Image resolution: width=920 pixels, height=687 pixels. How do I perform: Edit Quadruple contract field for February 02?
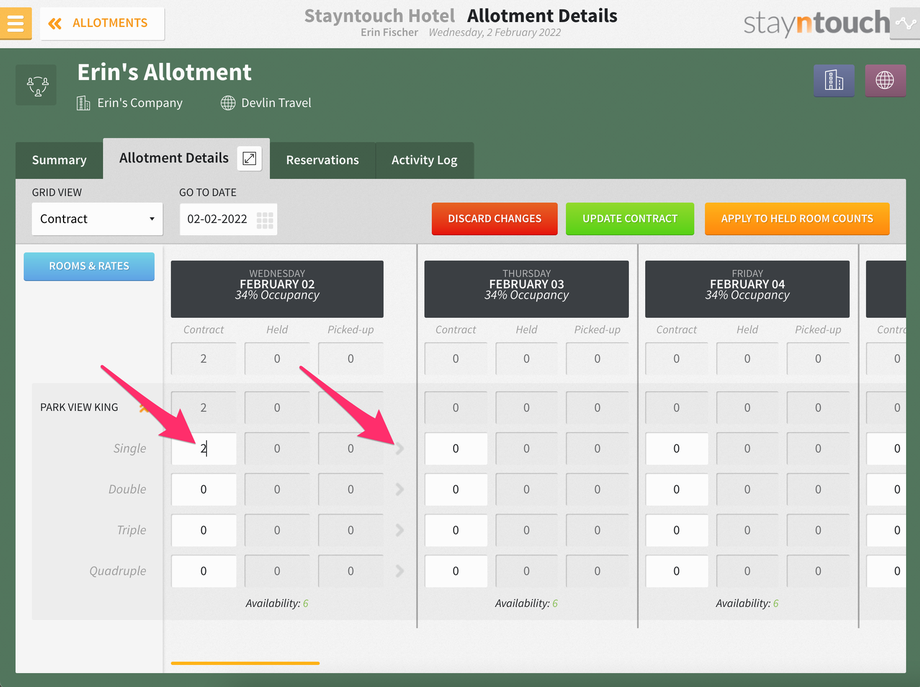204,571
